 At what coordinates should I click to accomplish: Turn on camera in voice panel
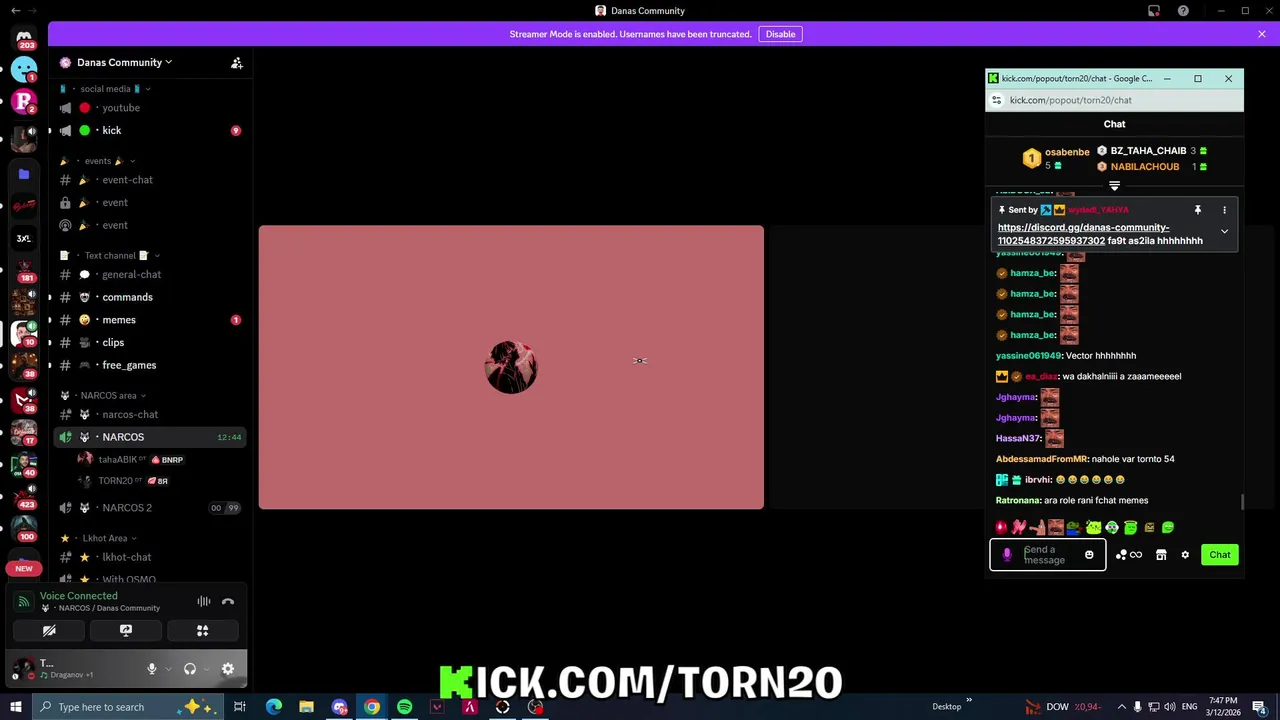point(49,631)
